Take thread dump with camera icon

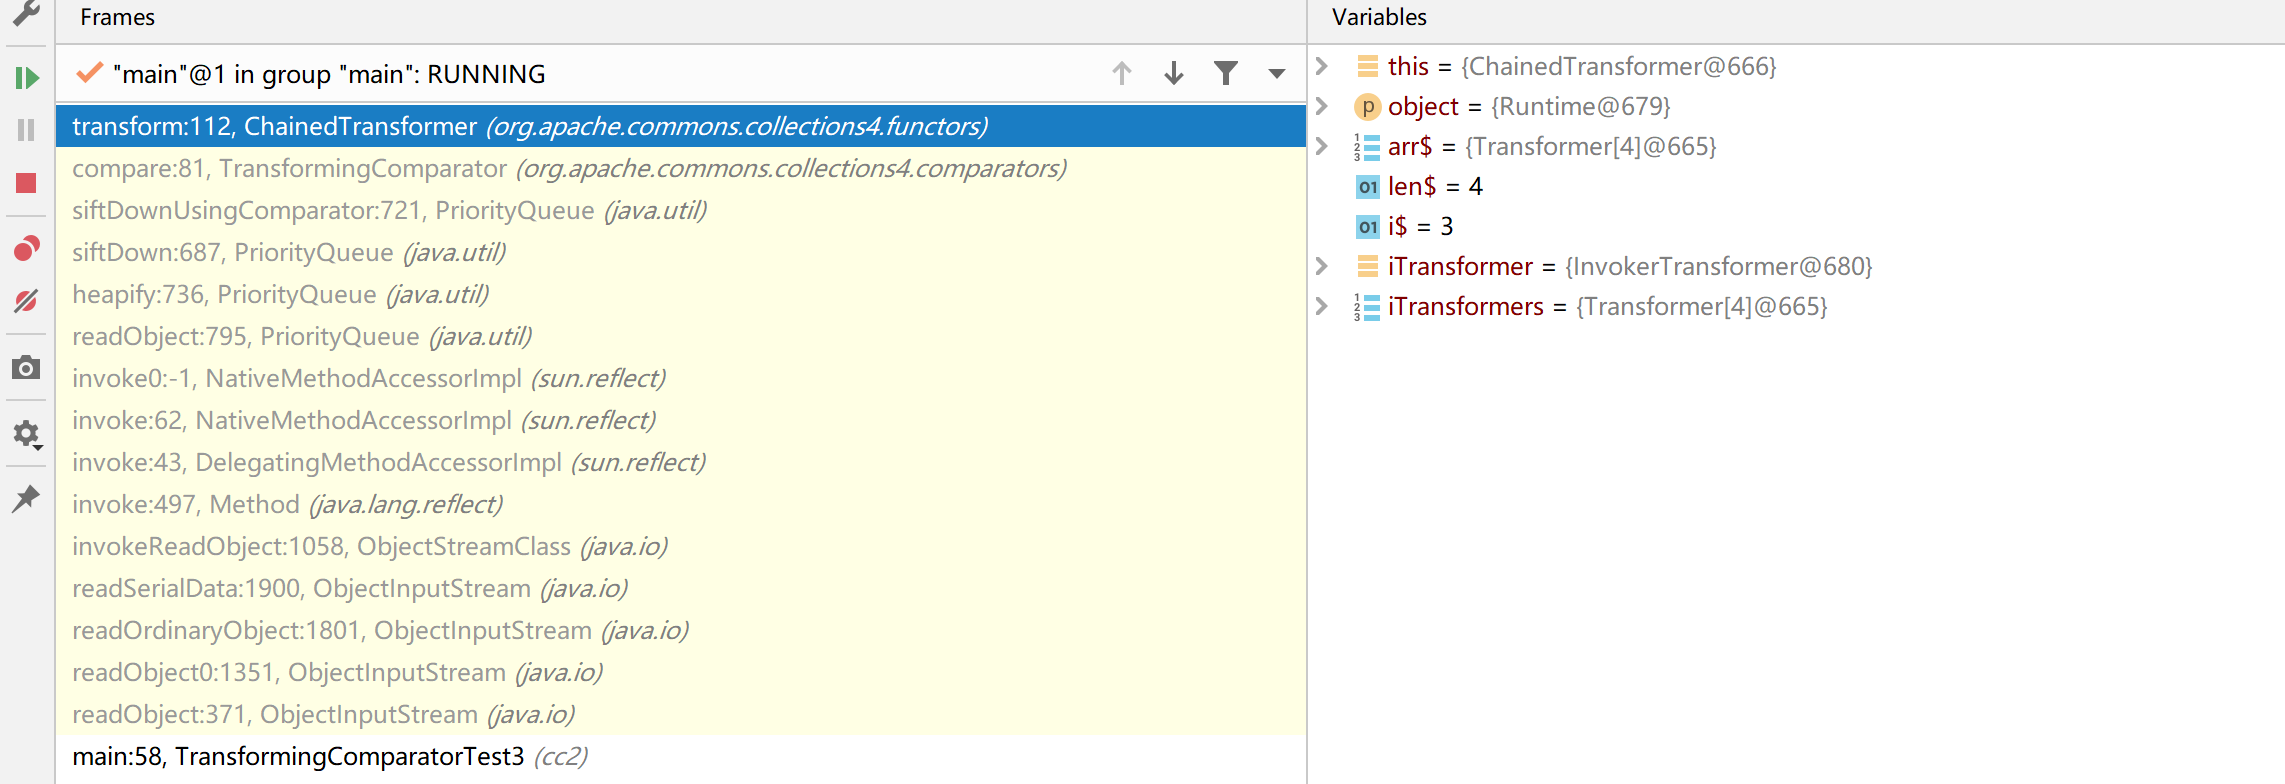[x=26, y=368]
